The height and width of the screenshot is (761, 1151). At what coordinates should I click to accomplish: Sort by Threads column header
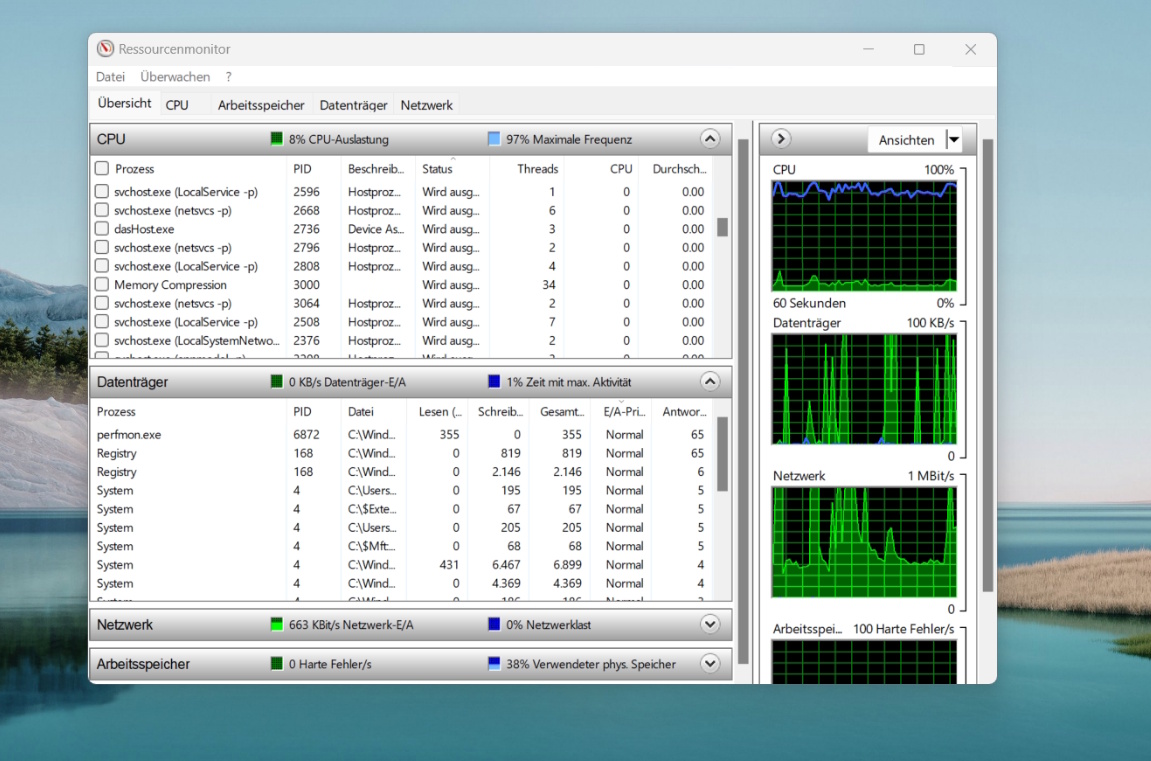[x=537, y=169]
